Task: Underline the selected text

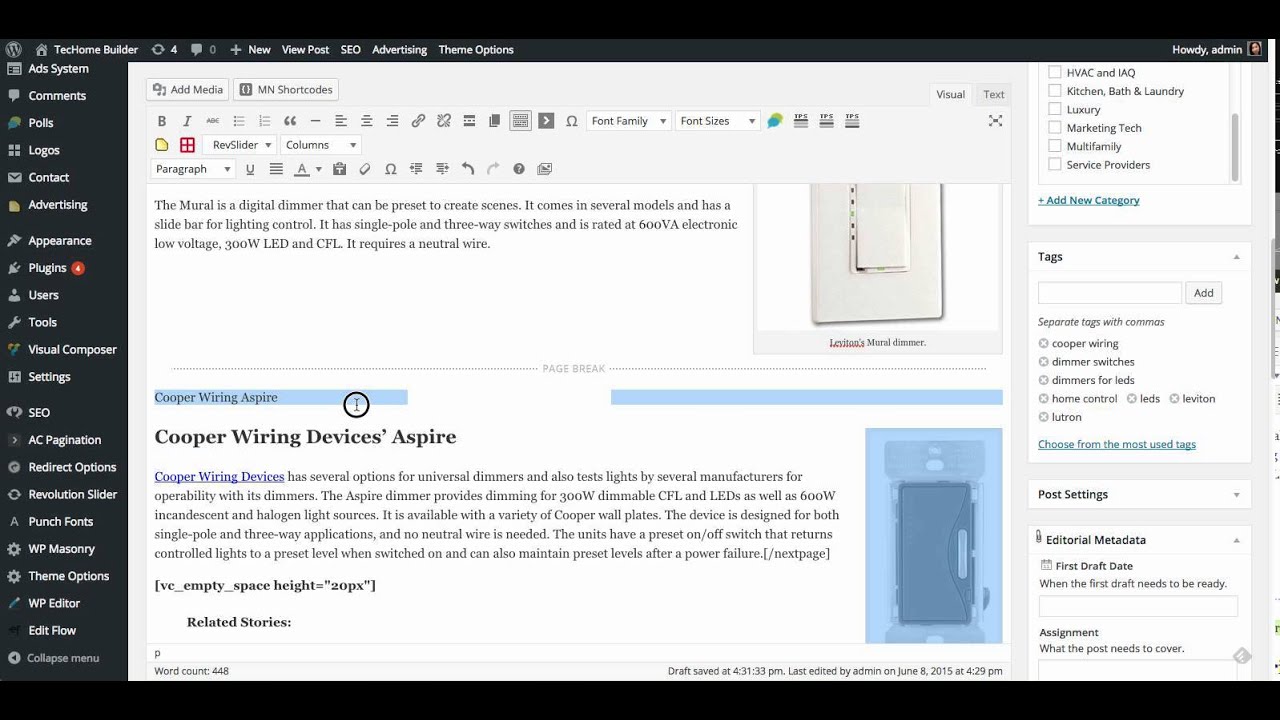Action: tap(250, 169)
